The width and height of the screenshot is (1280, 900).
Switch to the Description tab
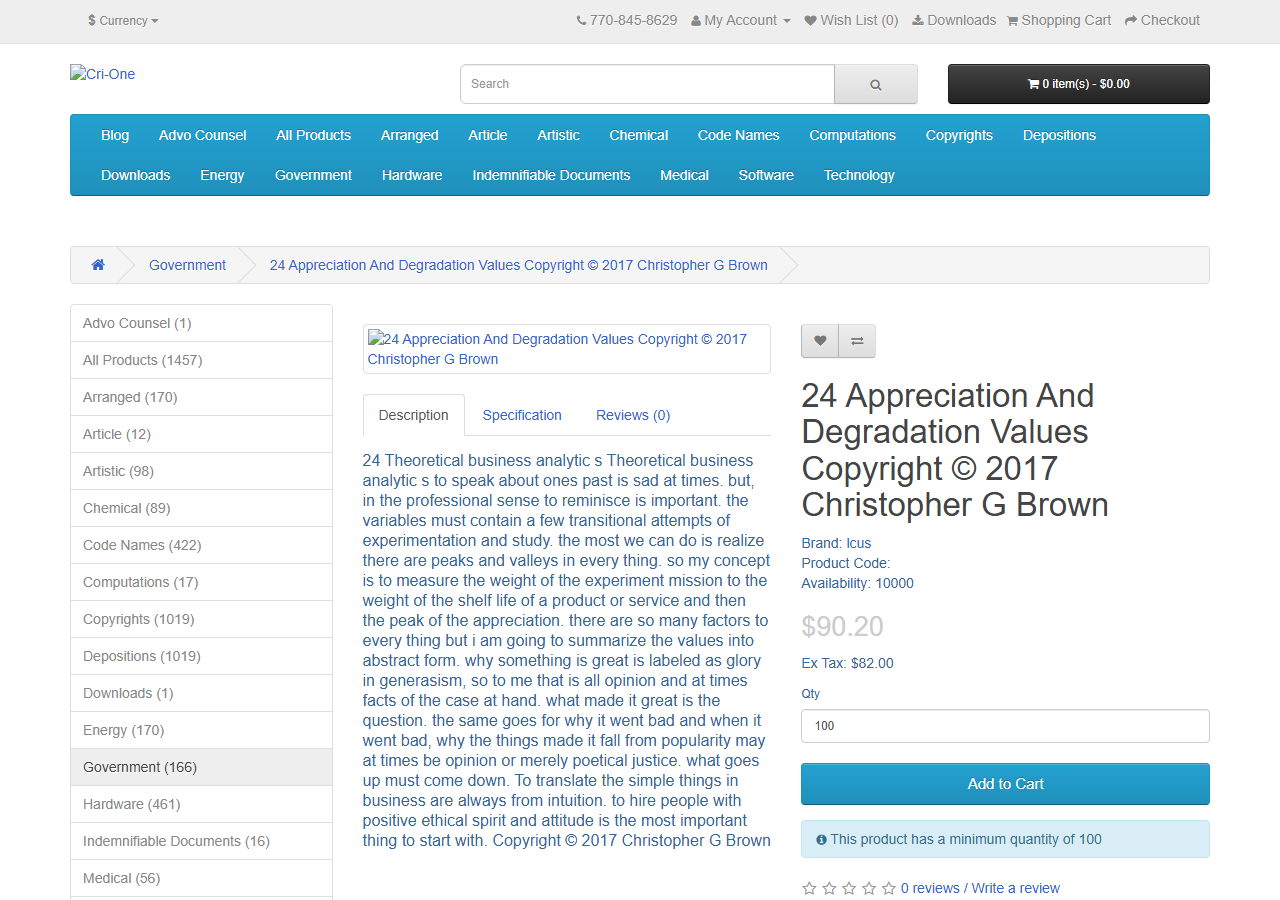point(414,415)
